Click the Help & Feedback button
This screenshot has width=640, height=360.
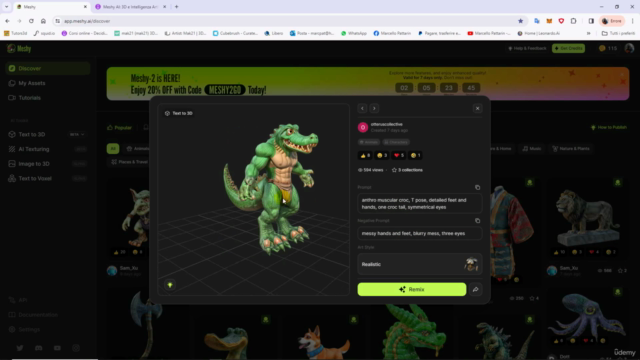[527, 49]
